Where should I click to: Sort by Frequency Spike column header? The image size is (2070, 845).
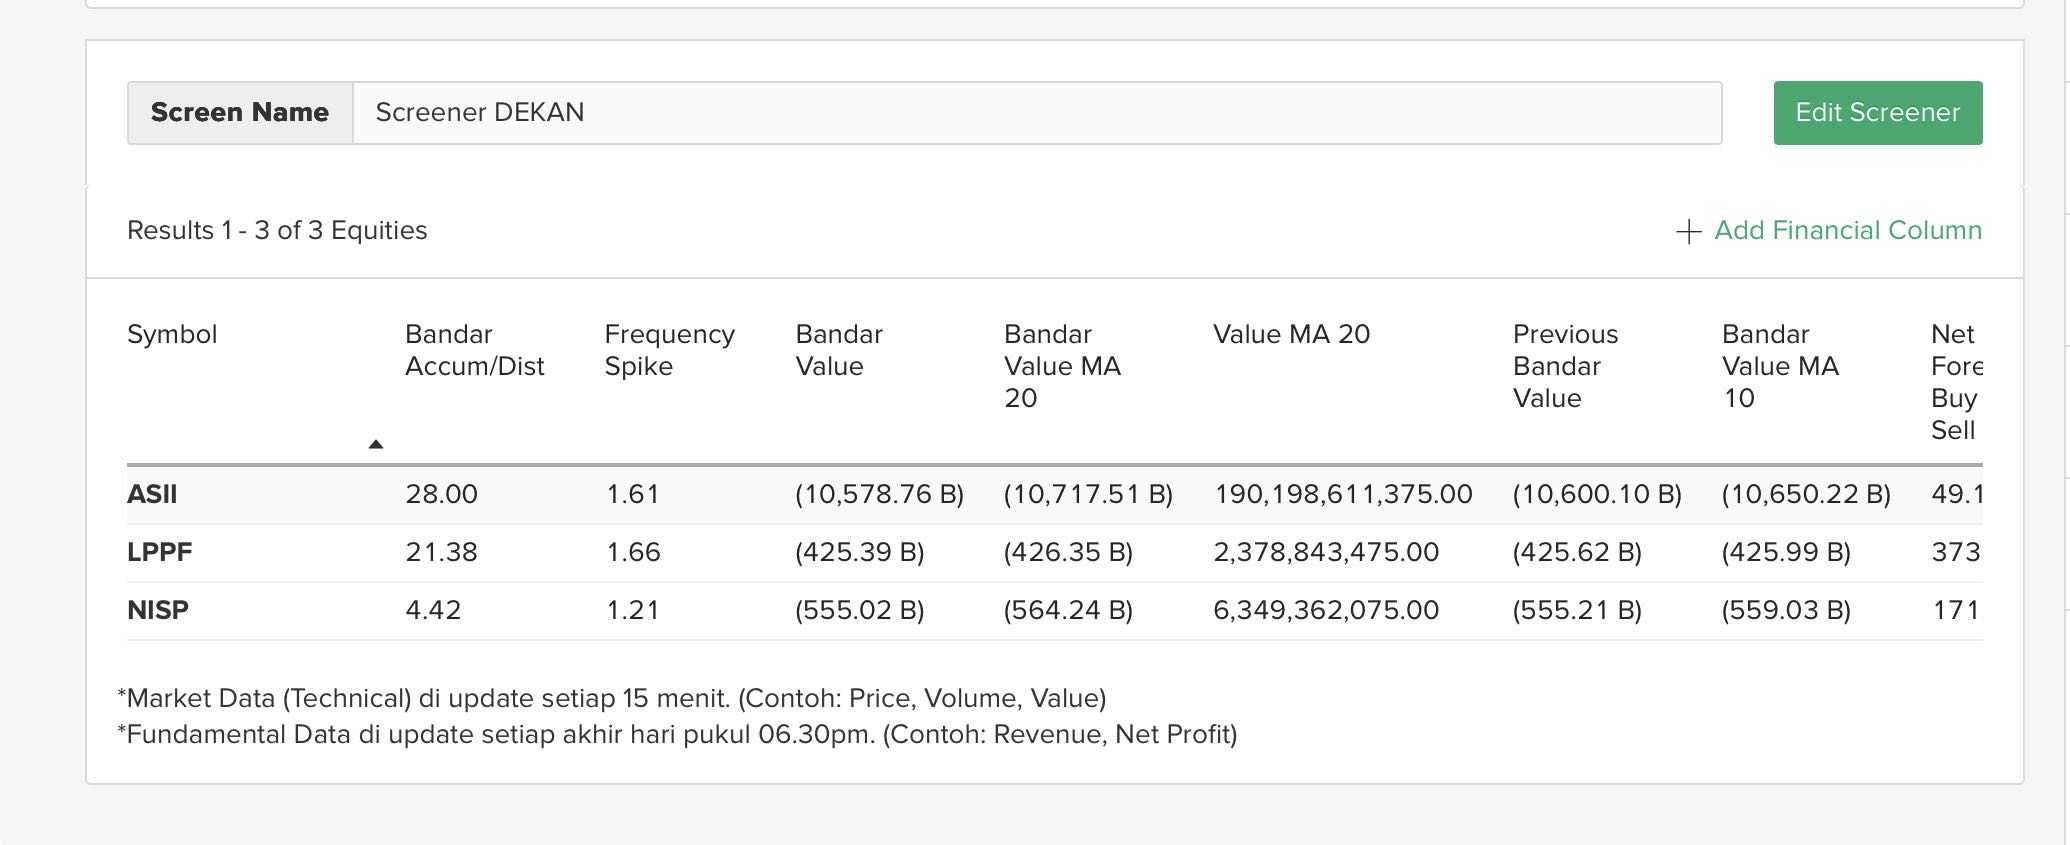point(669,351)
